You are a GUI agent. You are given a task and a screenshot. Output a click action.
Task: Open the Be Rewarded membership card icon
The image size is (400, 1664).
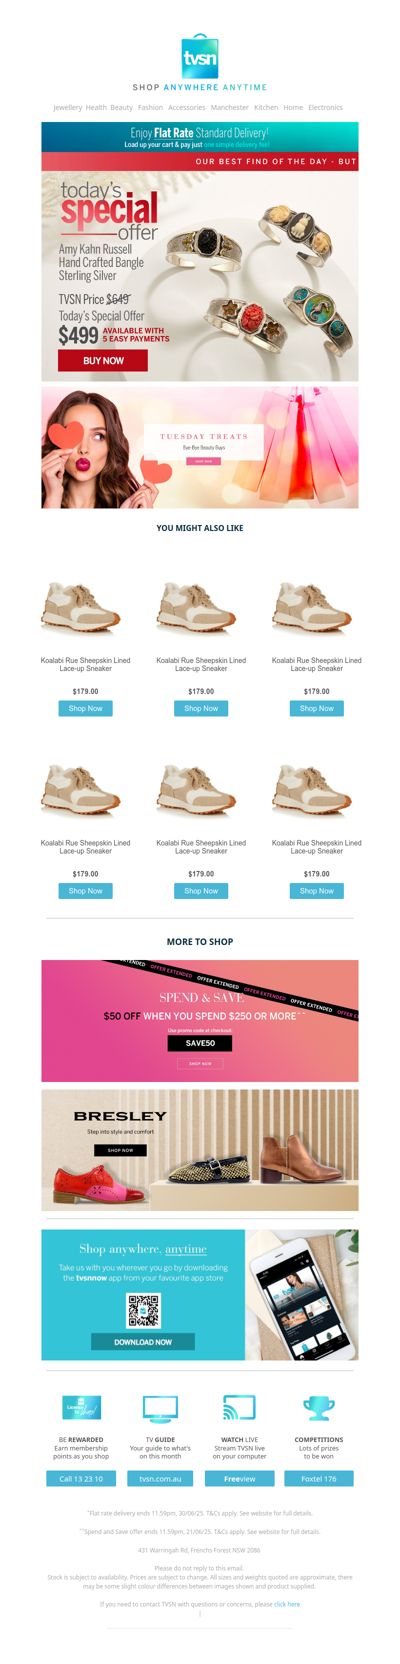[81, 1408]
